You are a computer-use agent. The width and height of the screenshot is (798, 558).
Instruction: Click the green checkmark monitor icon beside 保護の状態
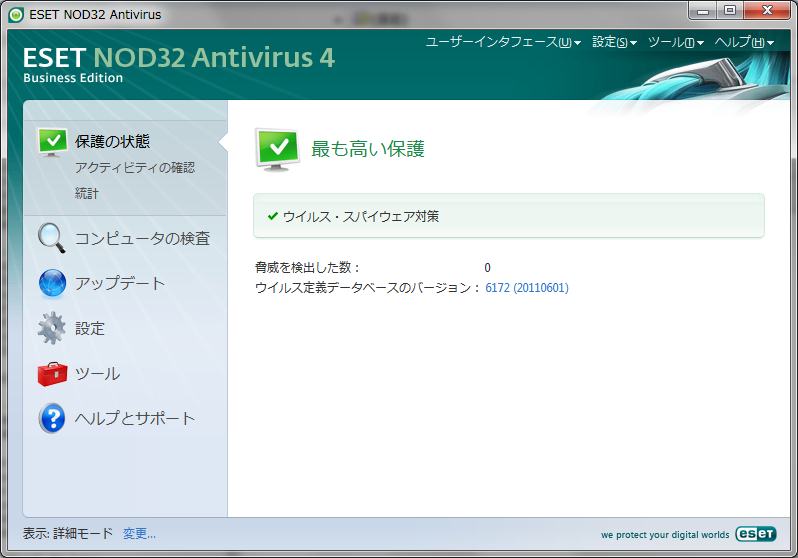click(x=52, y=142)
